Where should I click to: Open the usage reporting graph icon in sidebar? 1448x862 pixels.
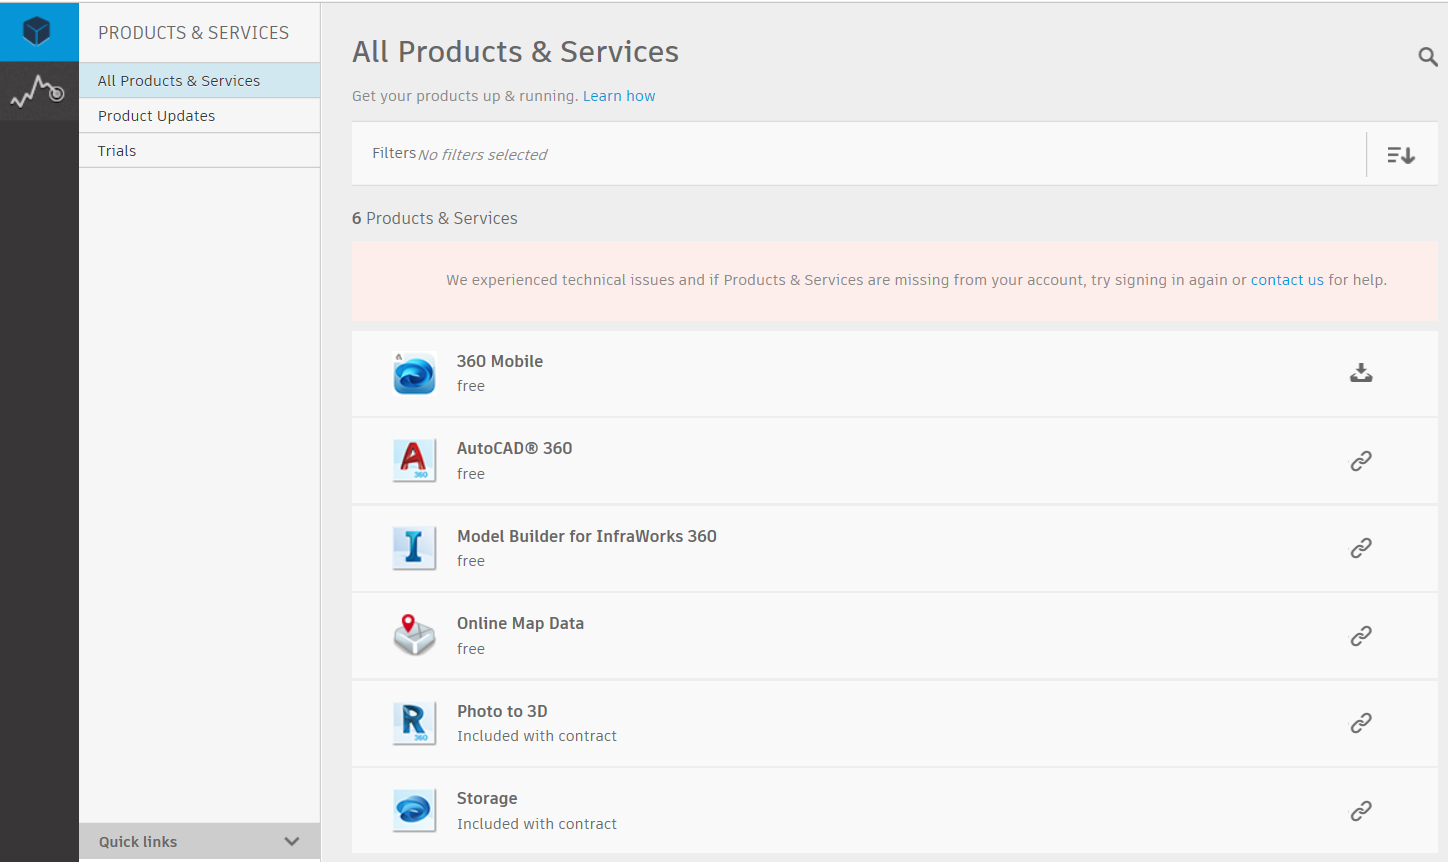(x=38, y=92)
